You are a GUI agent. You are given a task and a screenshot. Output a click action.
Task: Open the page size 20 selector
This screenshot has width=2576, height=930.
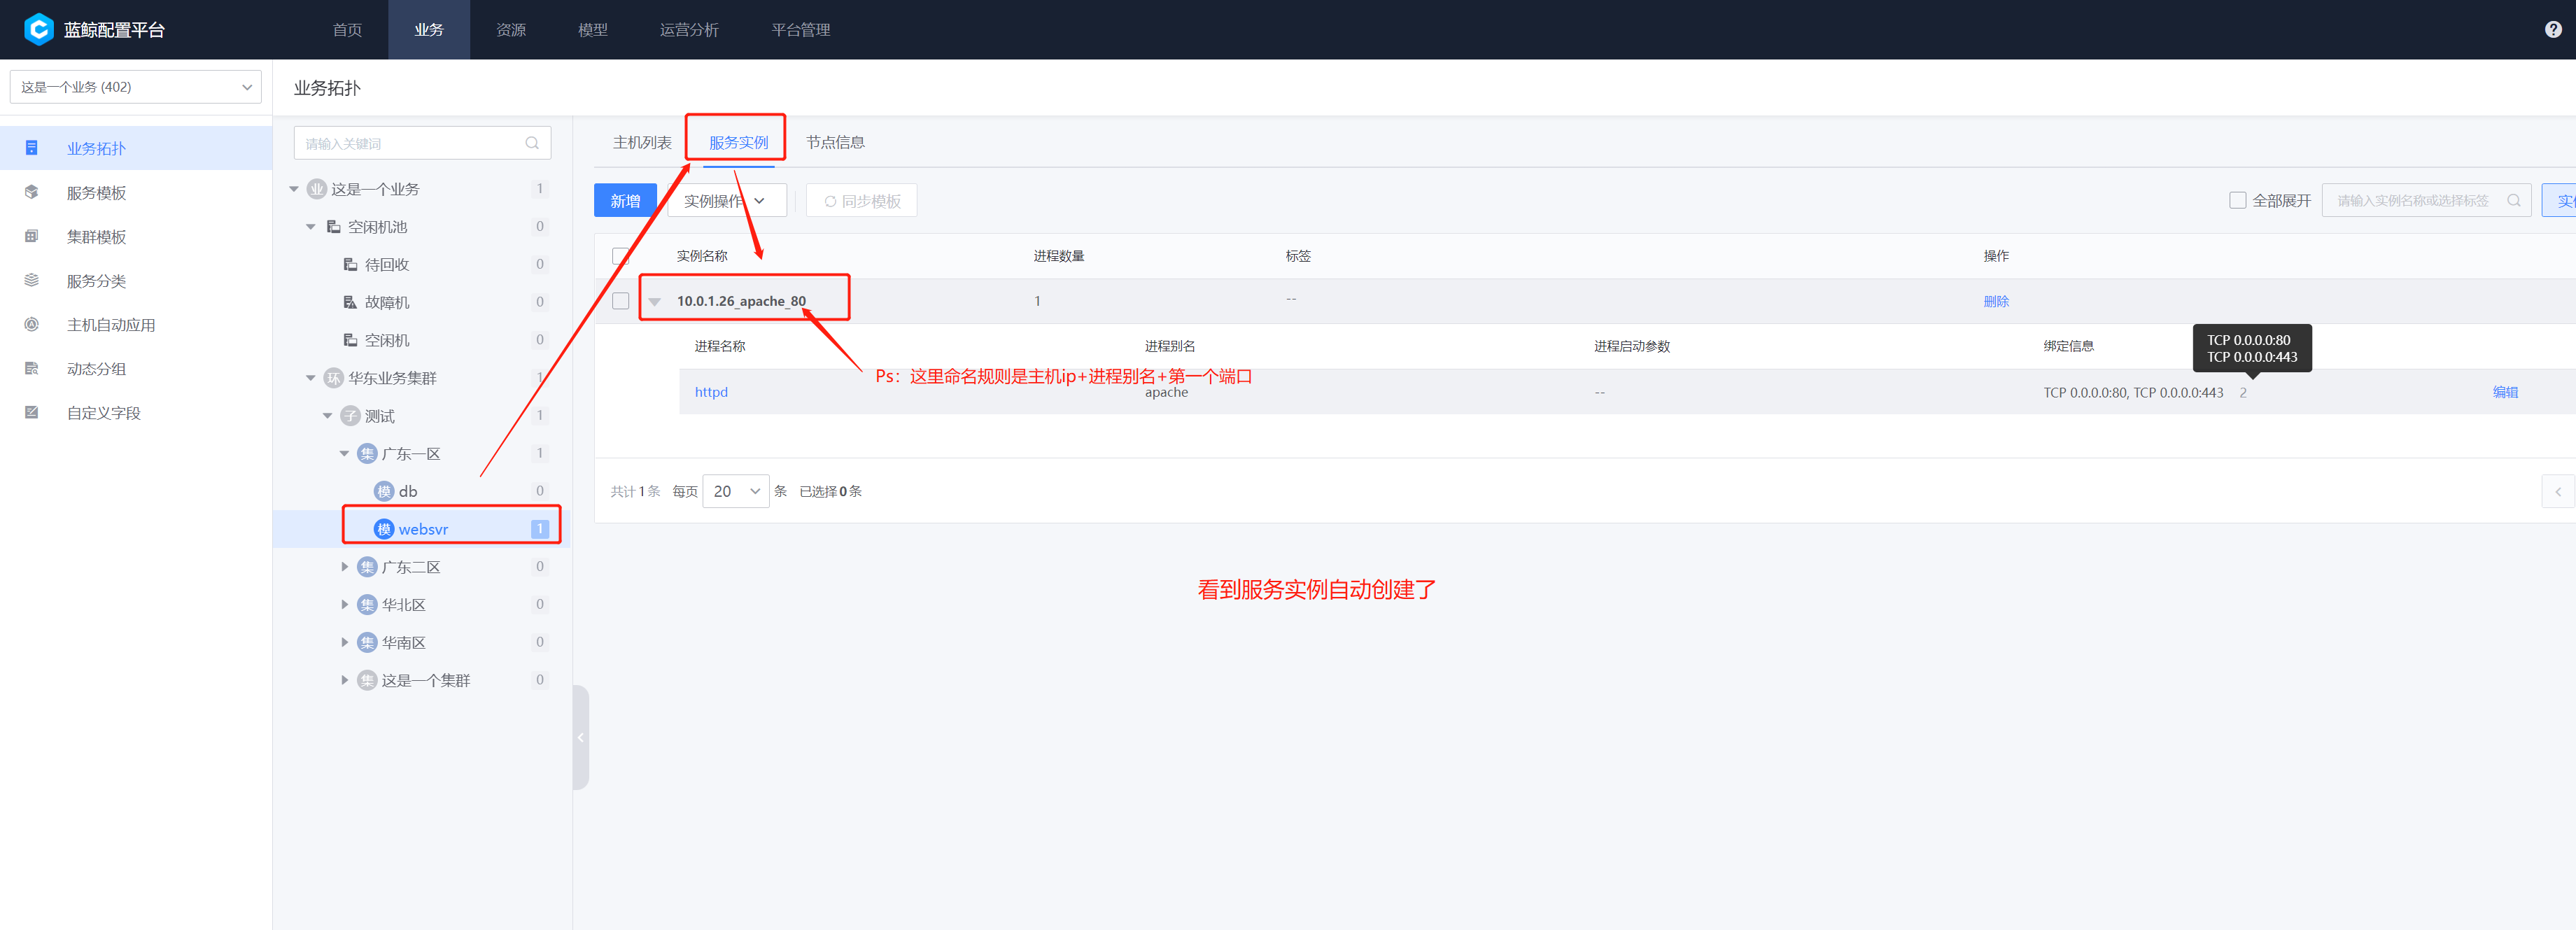735,491
